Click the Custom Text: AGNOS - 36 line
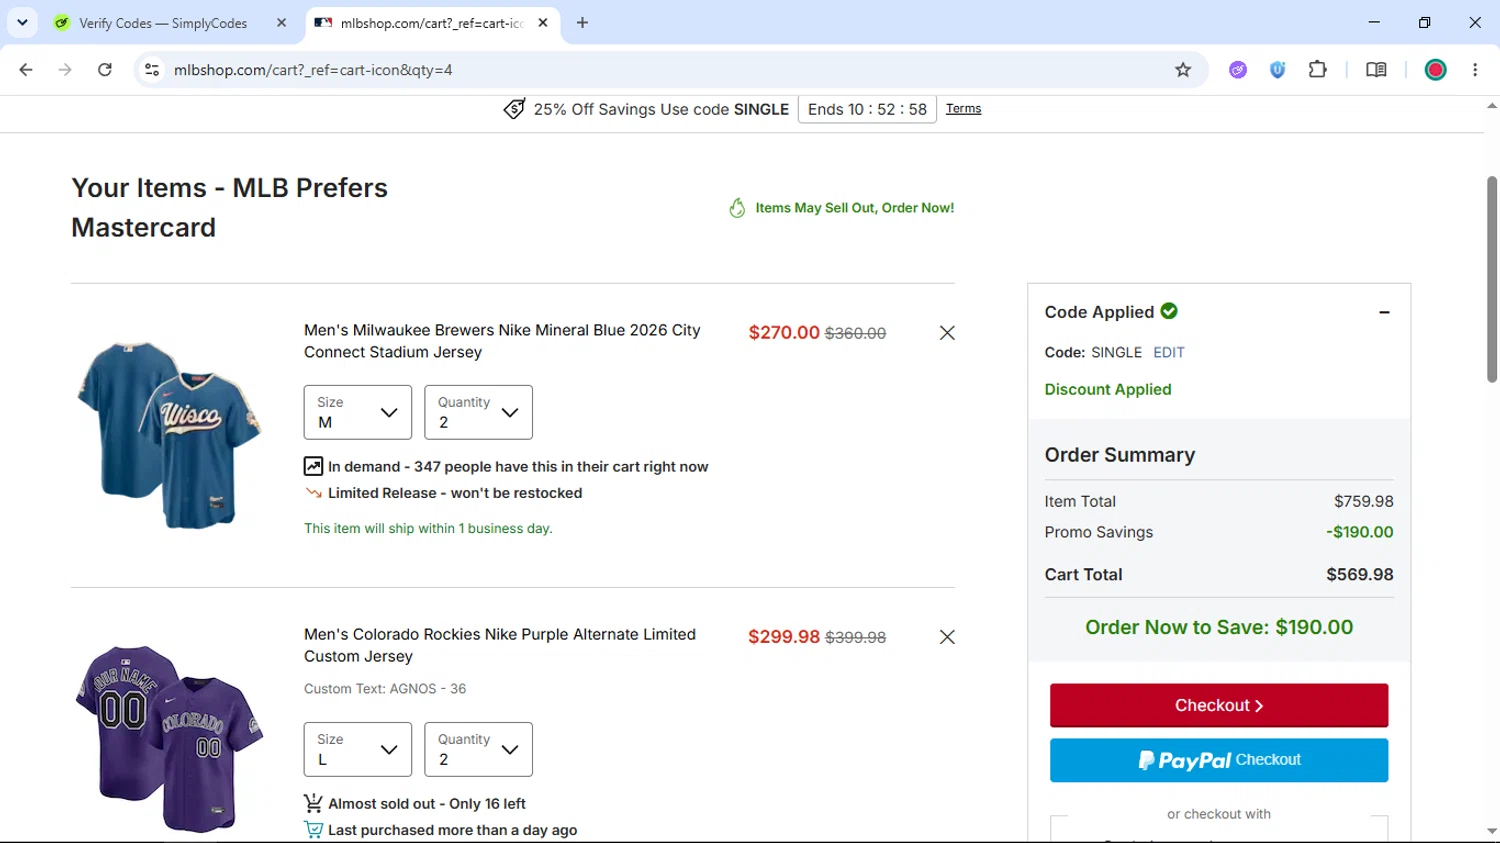 tap(385, 689)
